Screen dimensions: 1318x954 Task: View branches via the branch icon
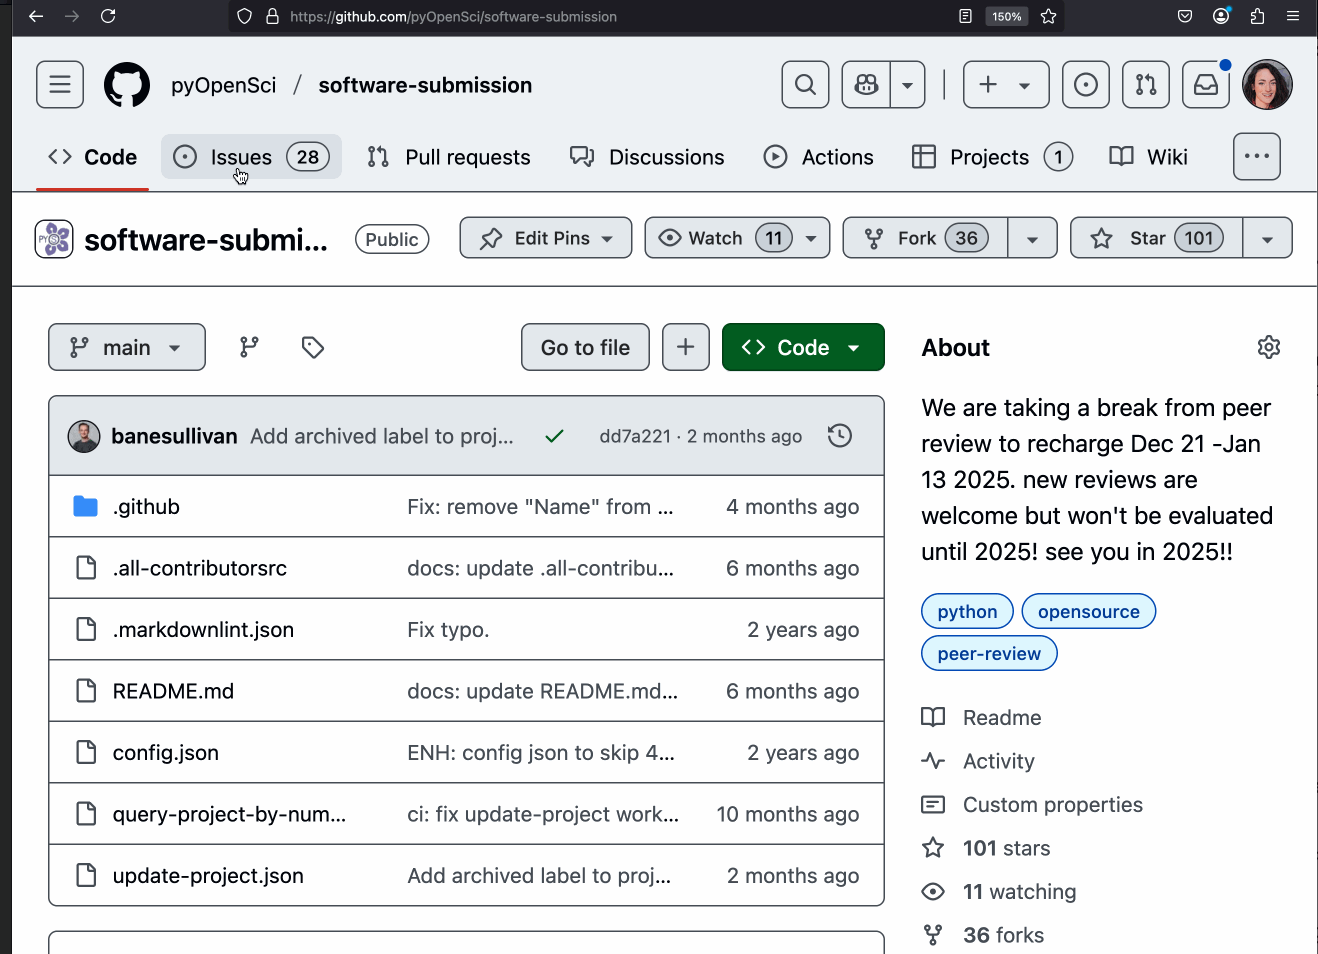[249, 347]
